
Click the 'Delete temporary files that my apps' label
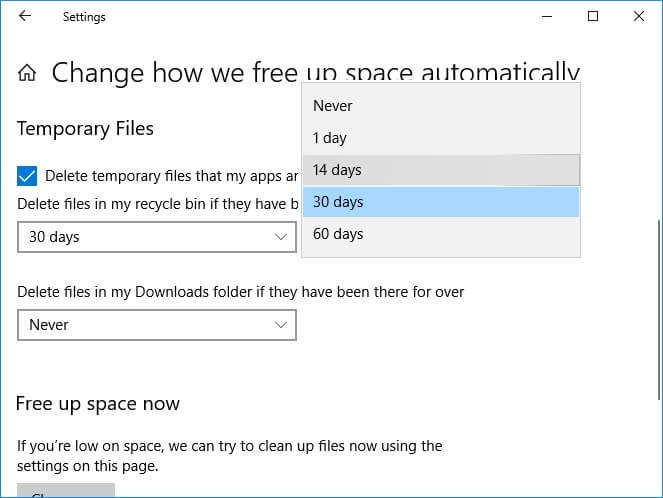coord(171,176)
